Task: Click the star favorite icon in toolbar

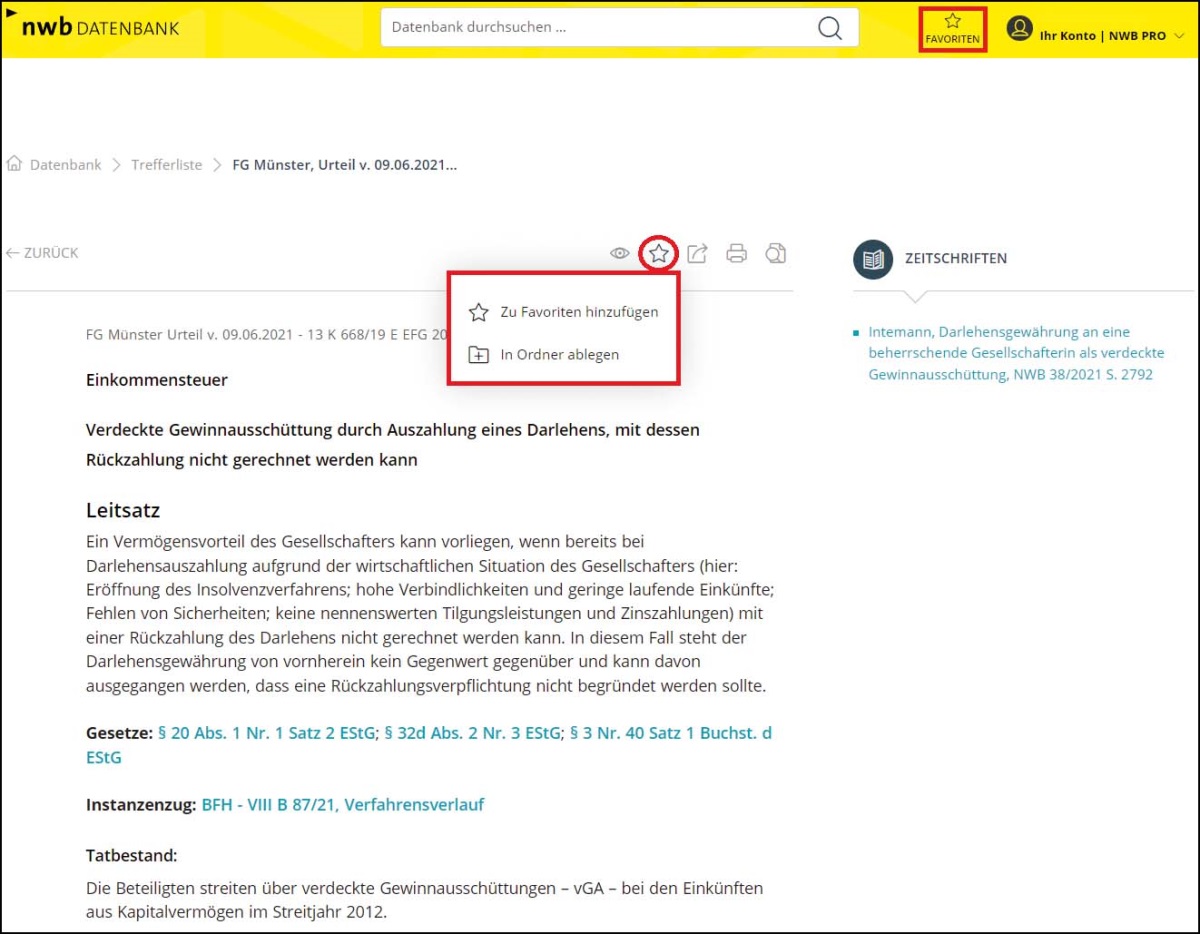Action: click(658, 254)
